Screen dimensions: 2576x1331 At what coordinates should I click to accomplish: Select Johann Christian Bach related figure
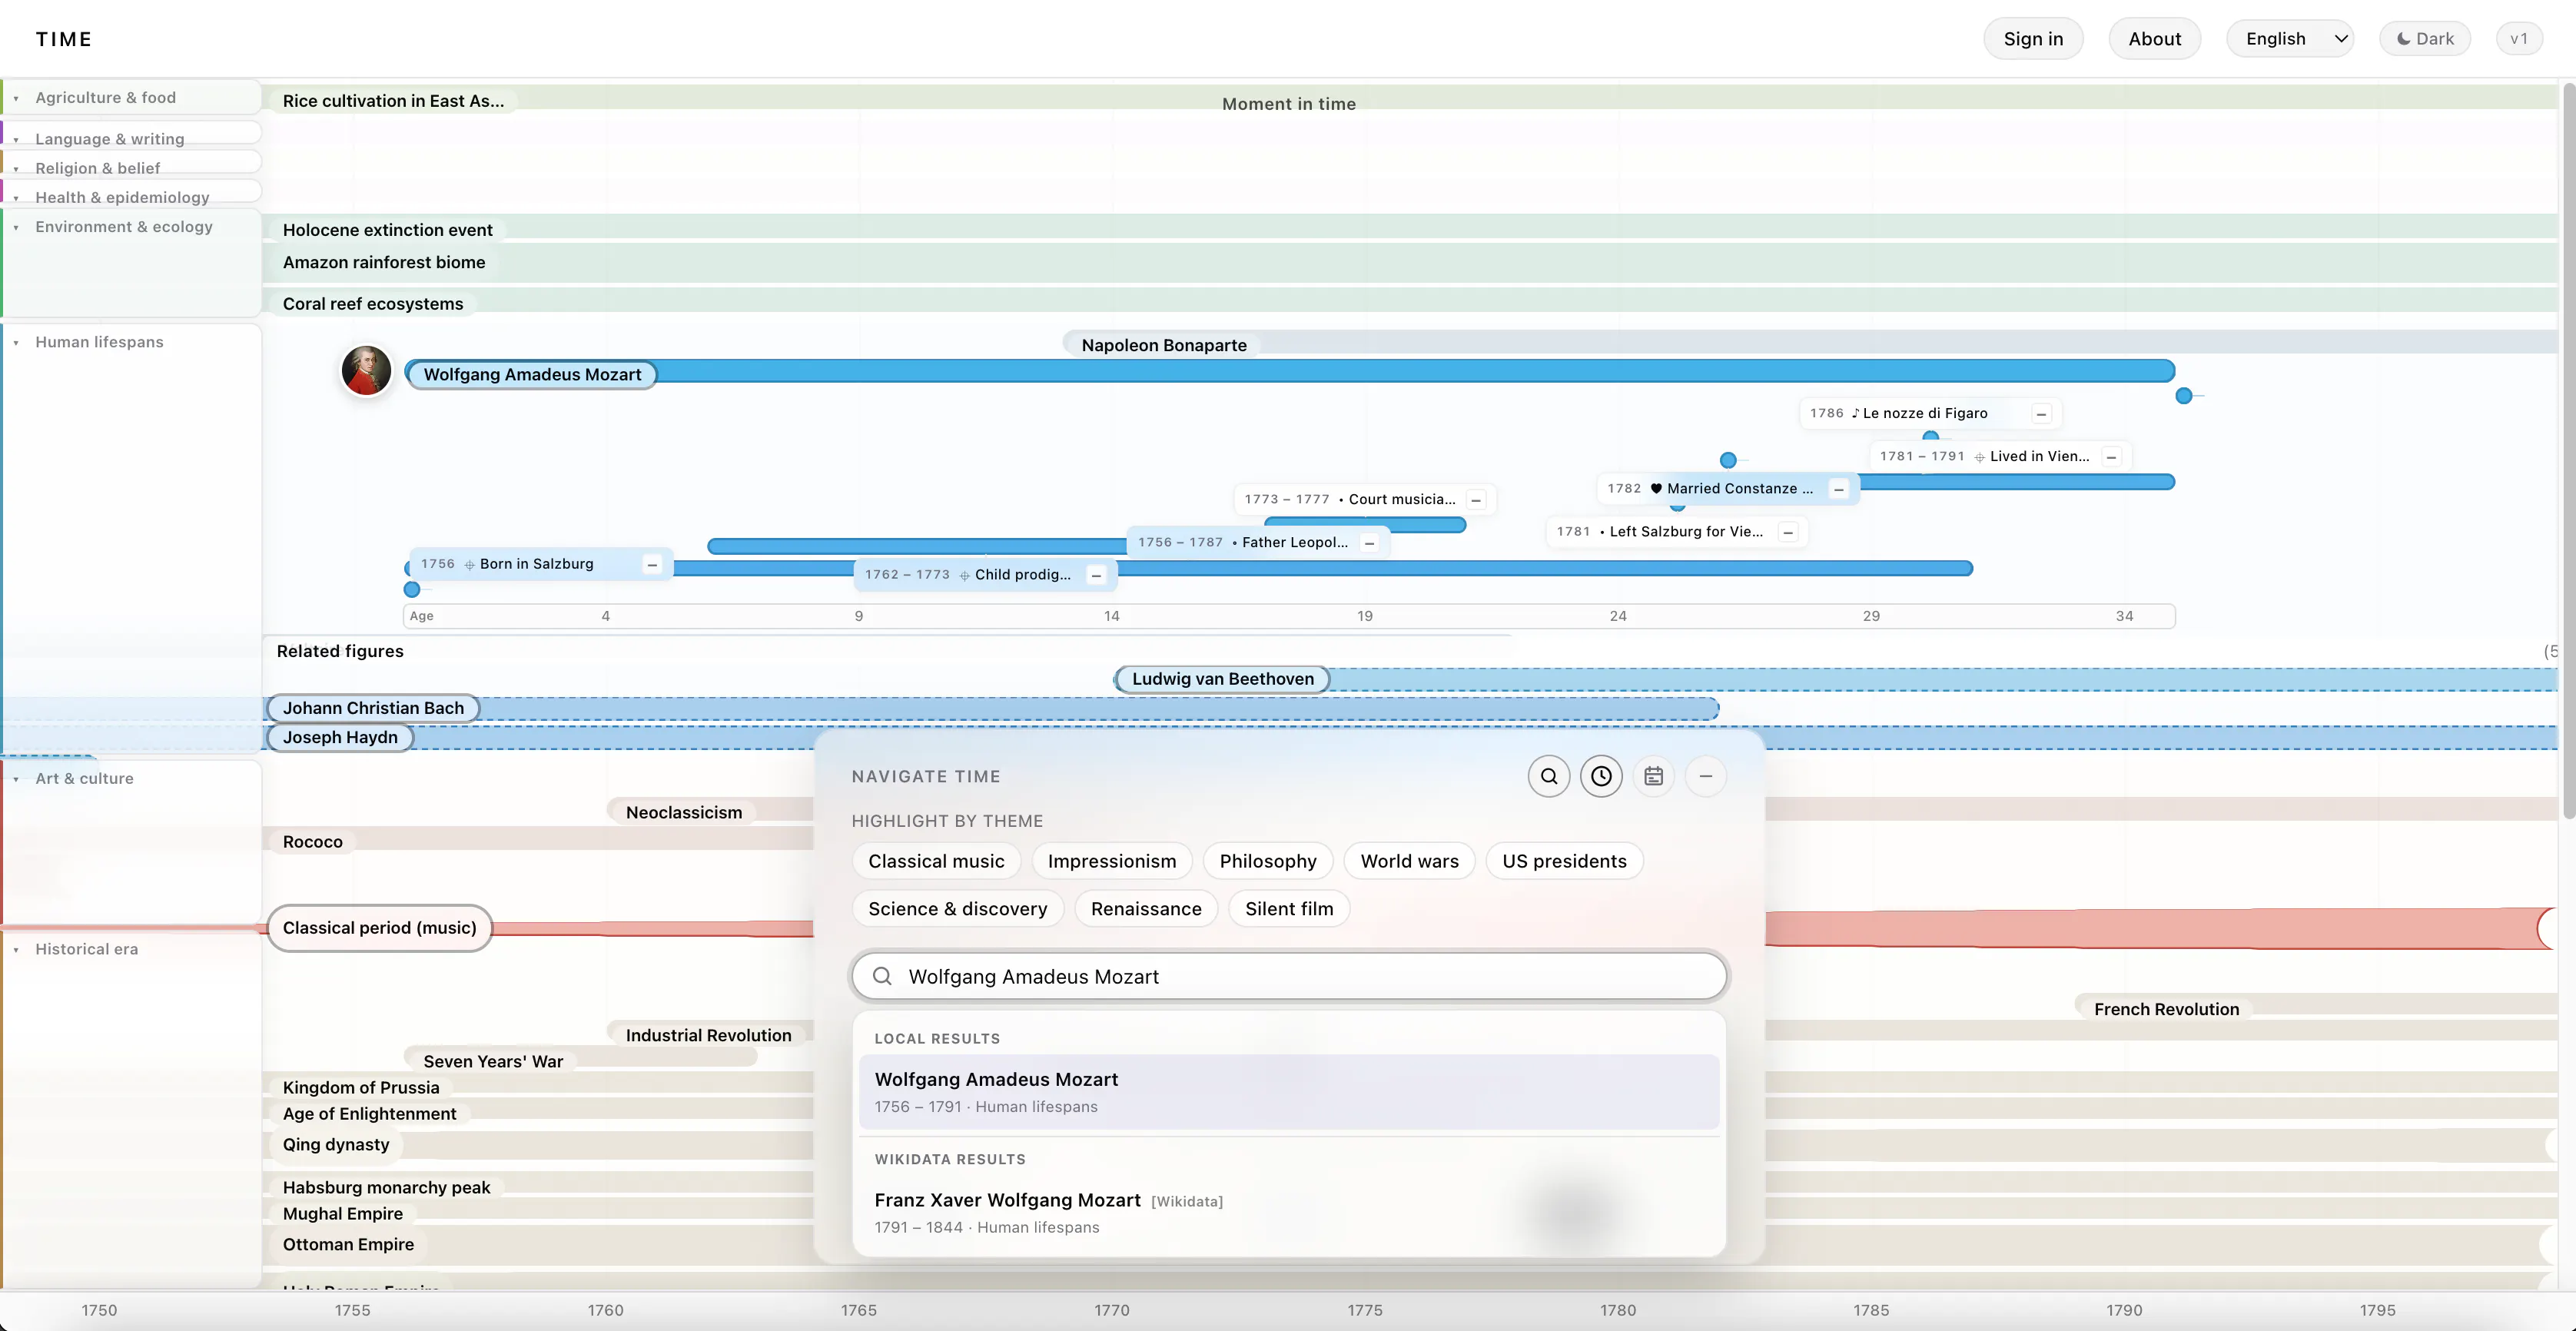coord(373,708)
